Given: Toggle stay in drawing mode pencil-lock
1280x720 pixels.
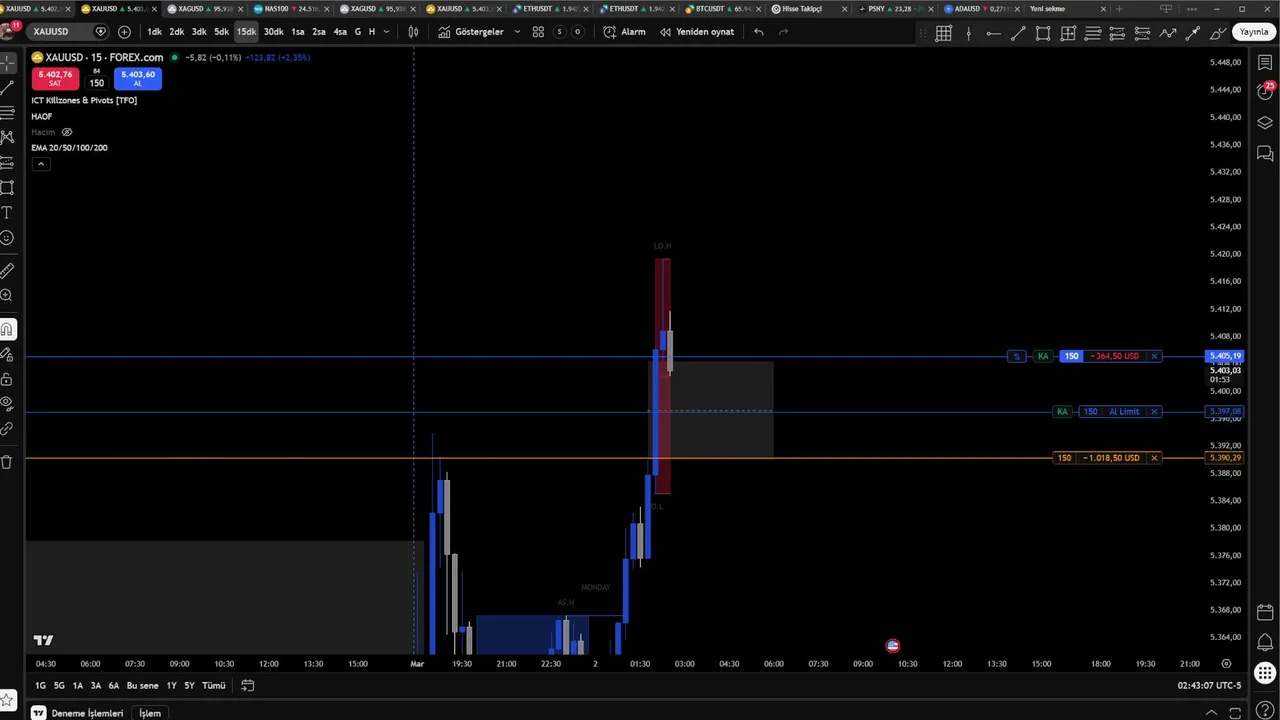Looking at the screenshot, I should [7, 354].
